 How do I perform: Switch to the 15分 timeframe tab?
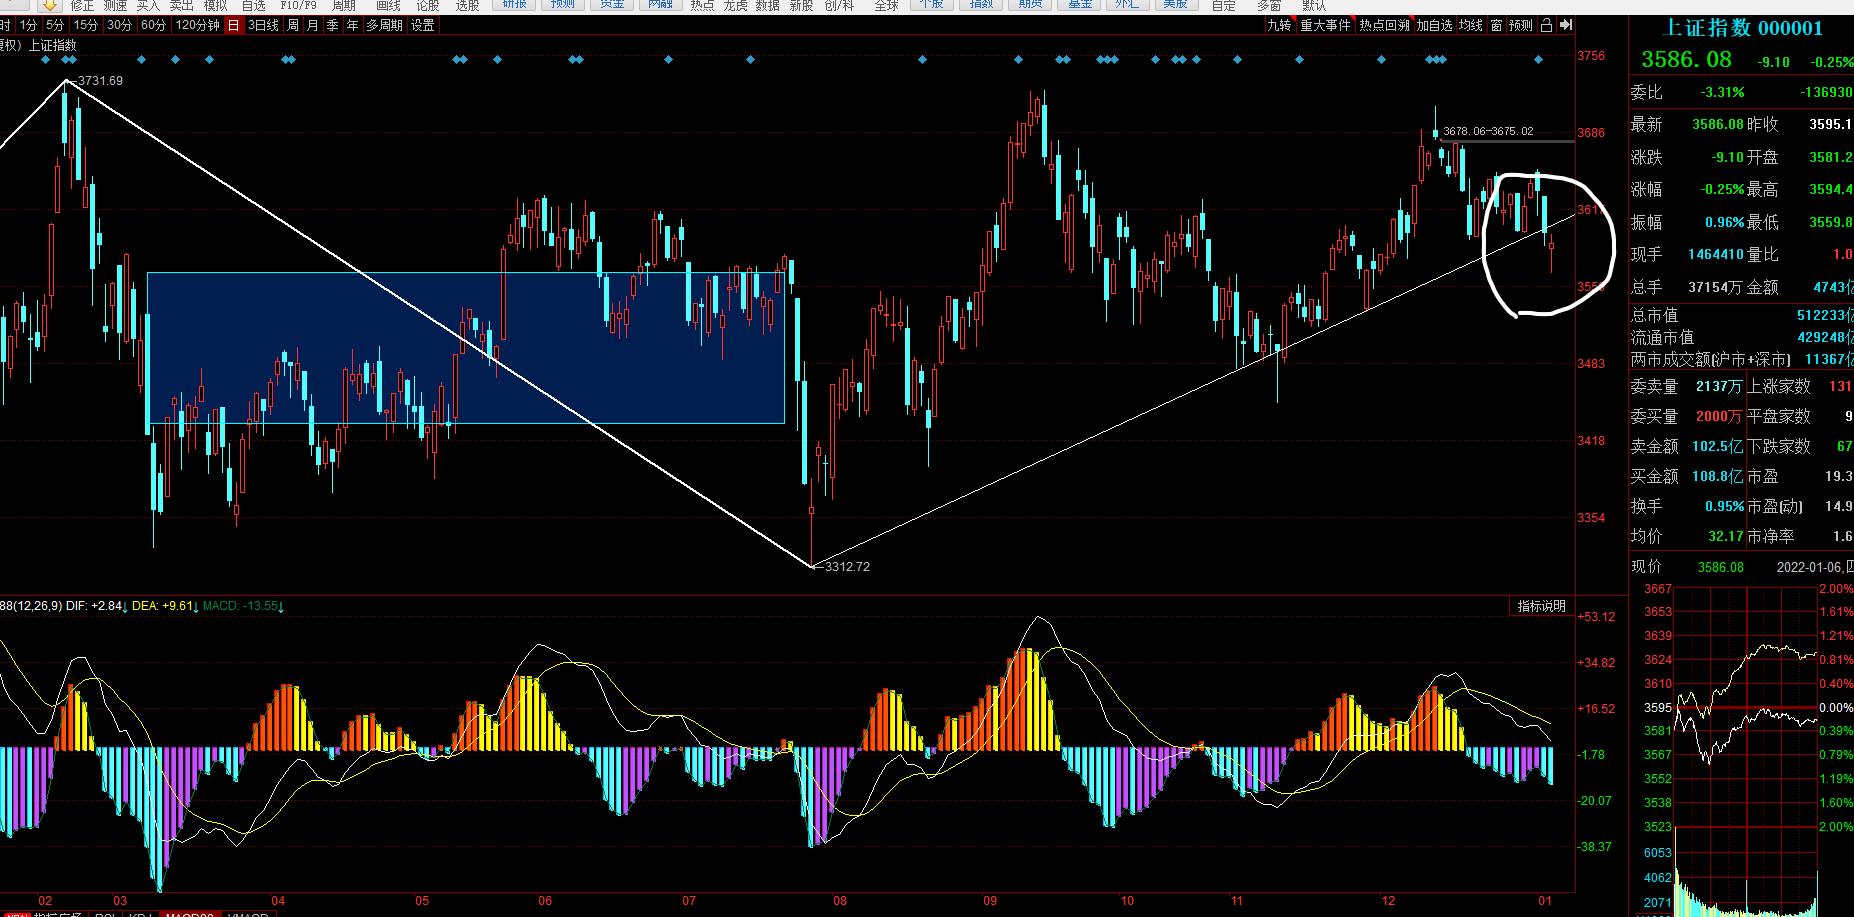86,25
